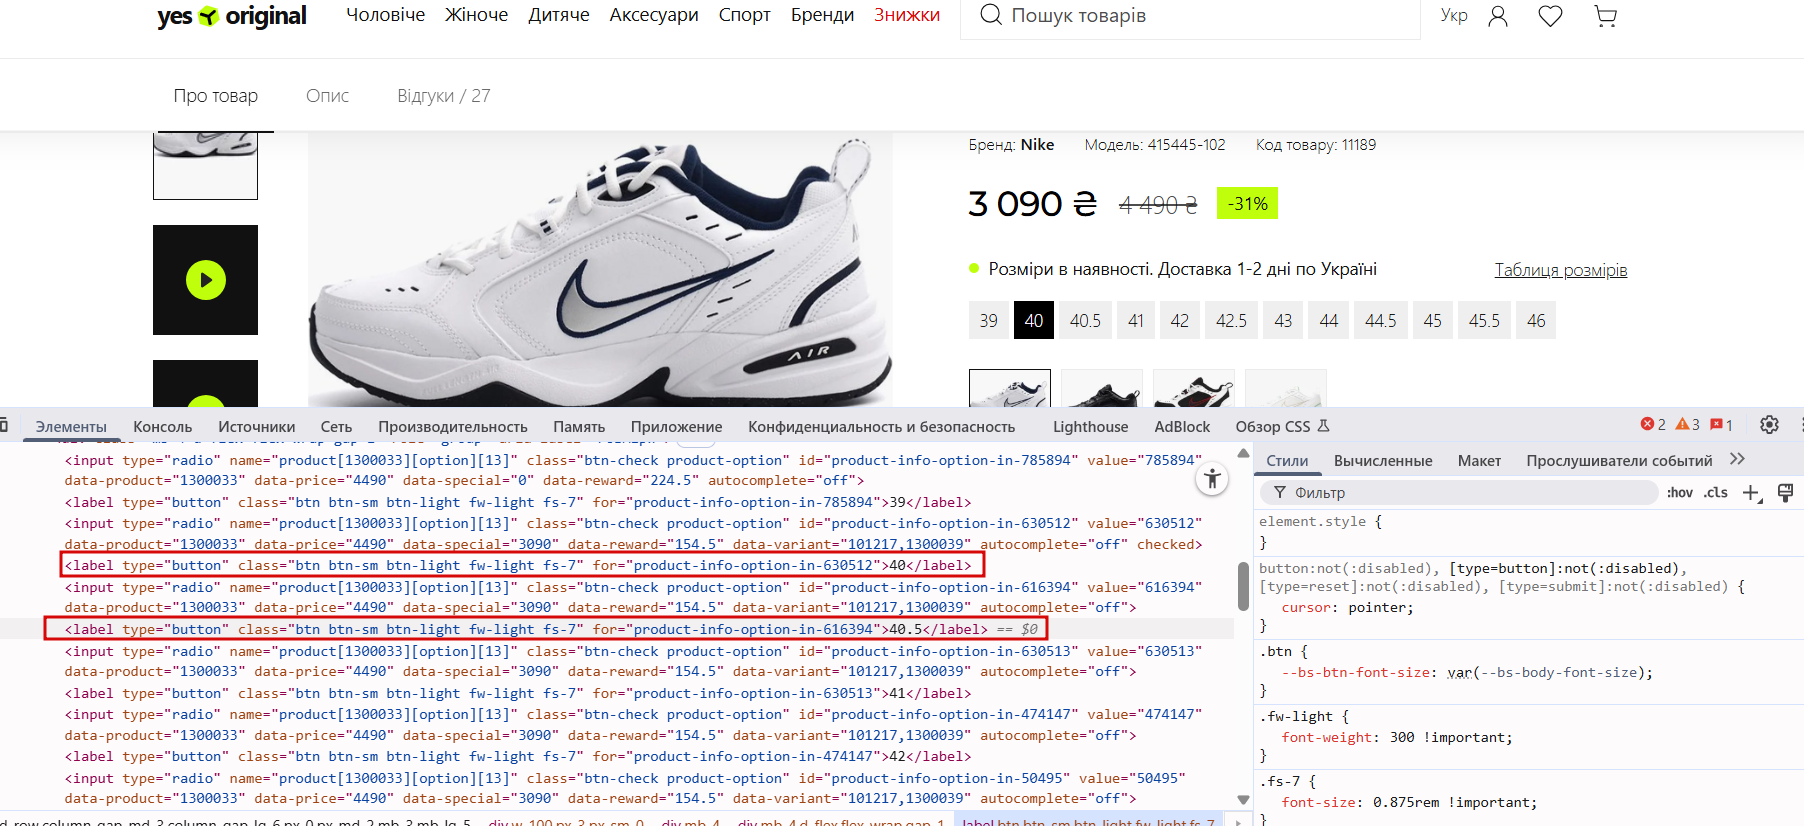Open the wishlist heart icon

tap(1550, 16)
